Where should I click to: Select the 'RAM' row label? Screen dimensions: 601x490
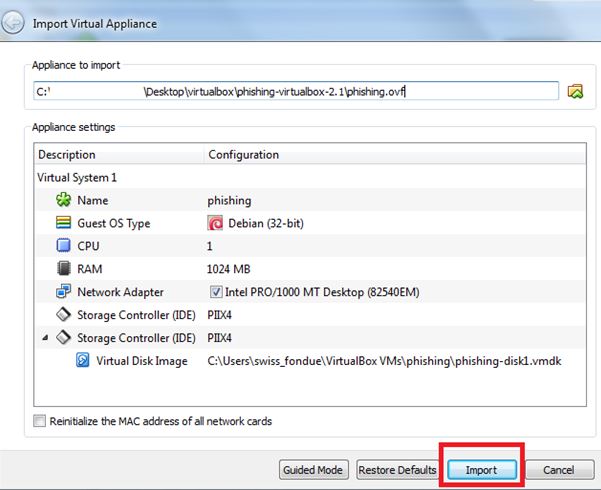(90, 269)
